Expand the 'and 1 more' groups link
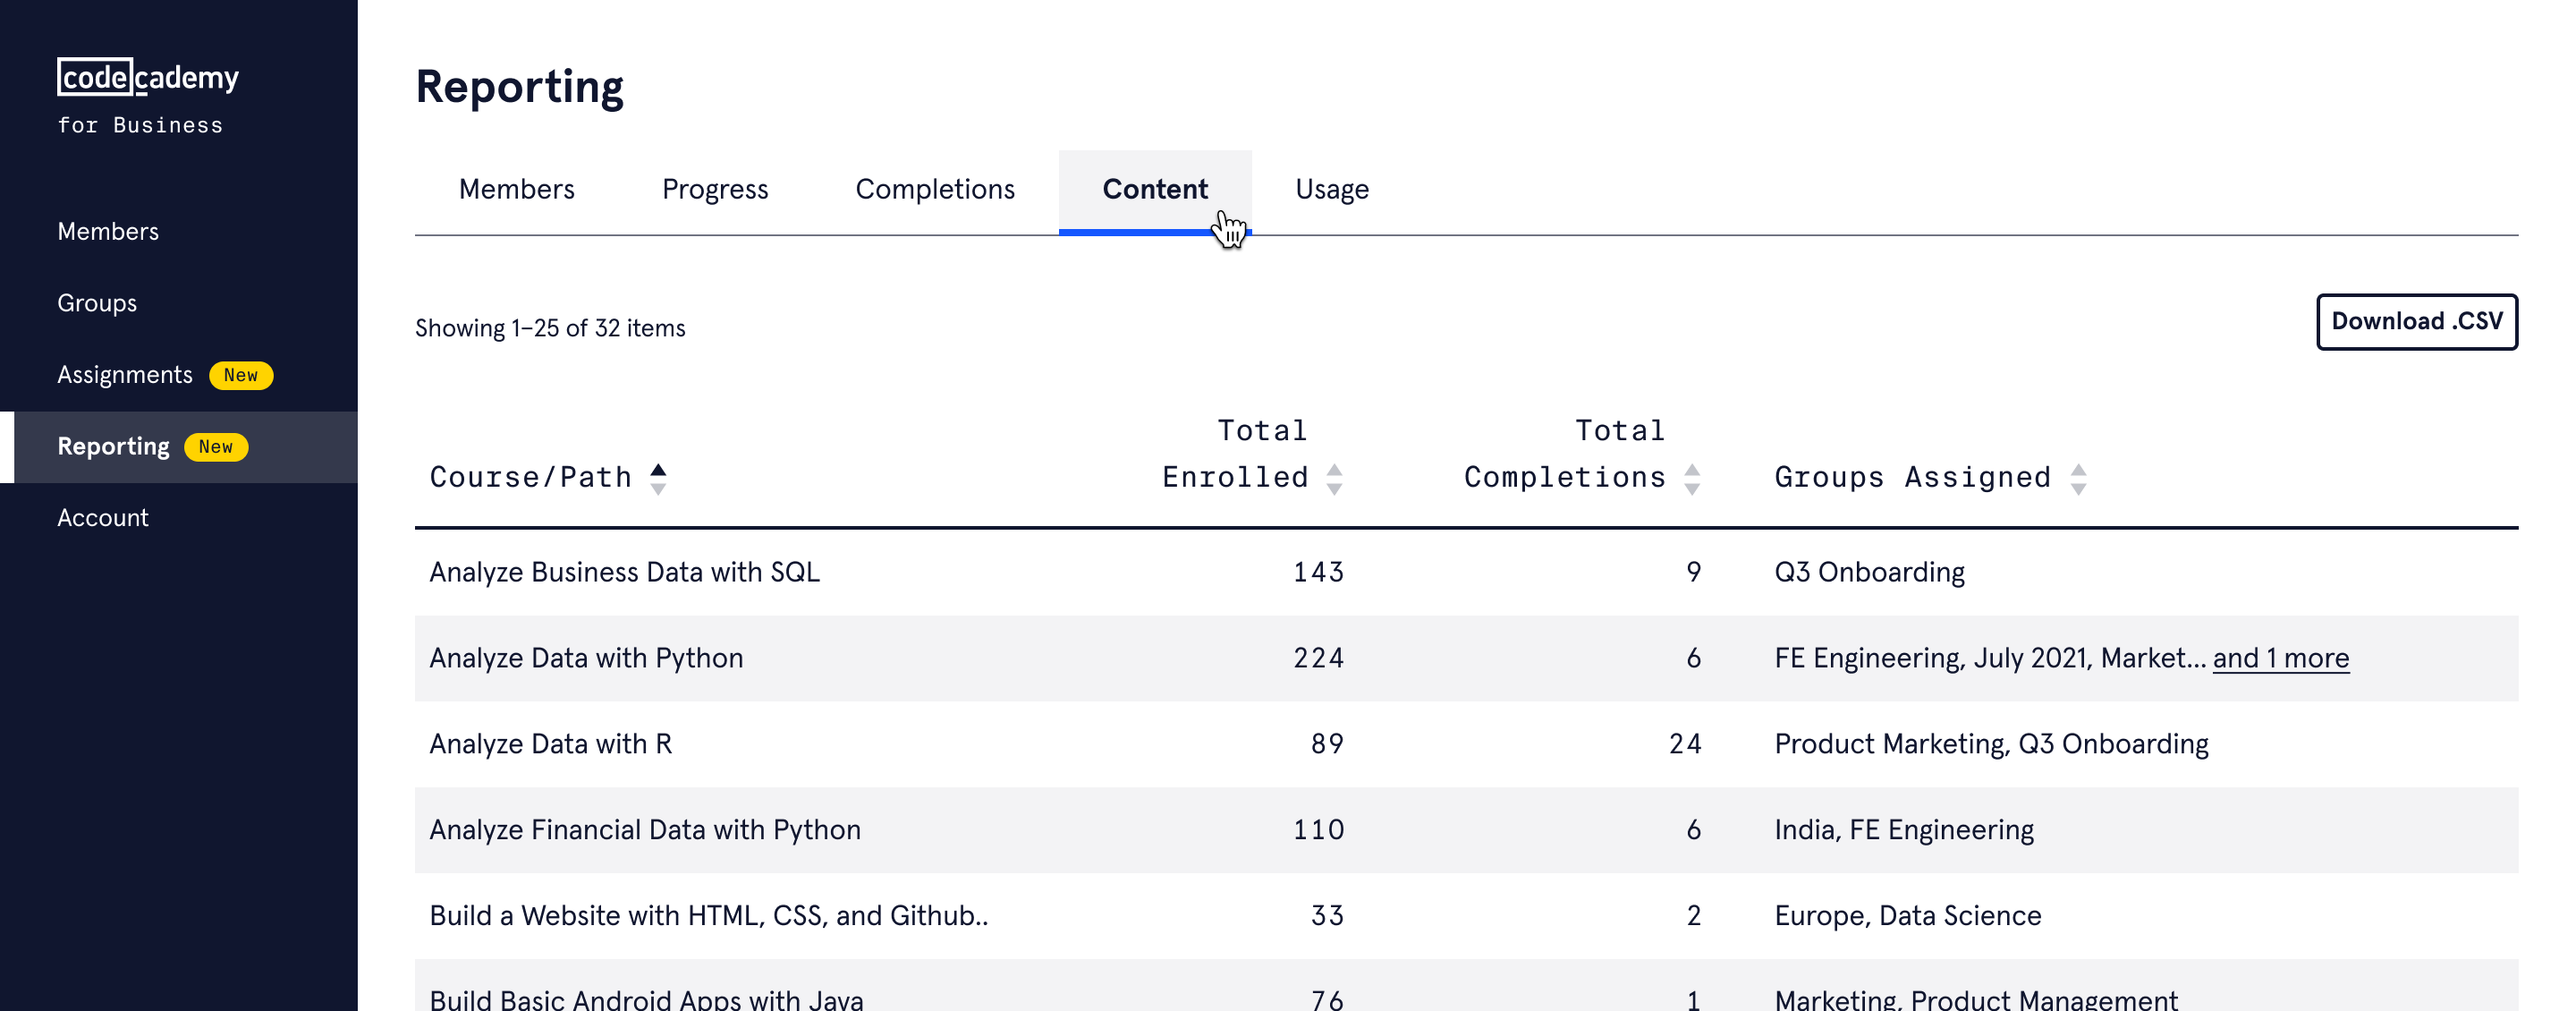The width and height of the screenshot is (2576, 1011). tap(2280, 658)
